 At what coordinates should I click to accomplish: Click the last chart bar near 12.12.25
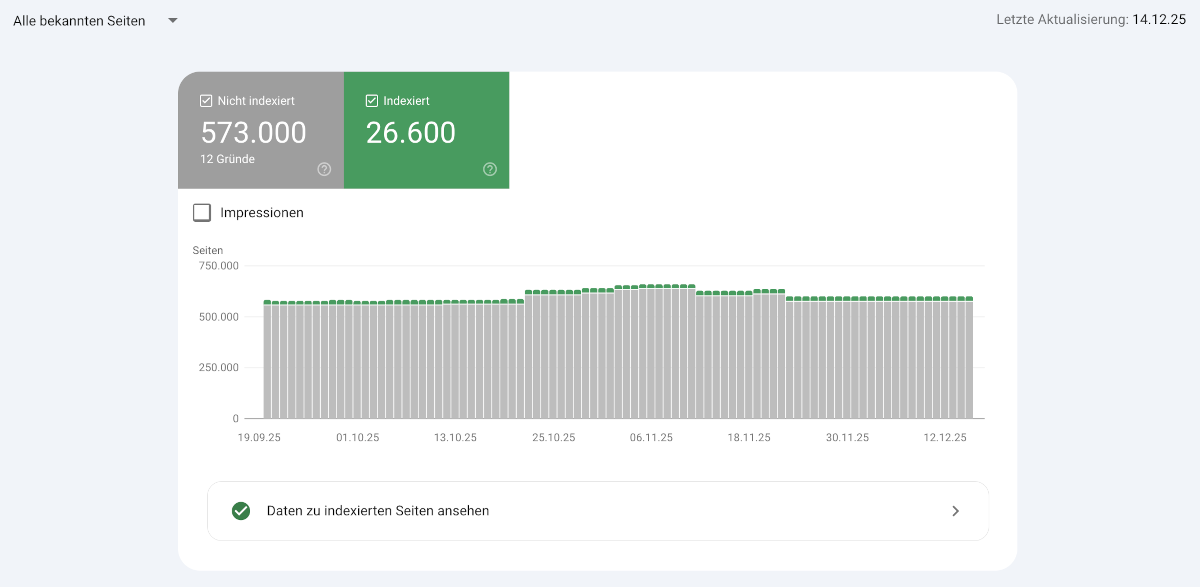tap(968, 360)
